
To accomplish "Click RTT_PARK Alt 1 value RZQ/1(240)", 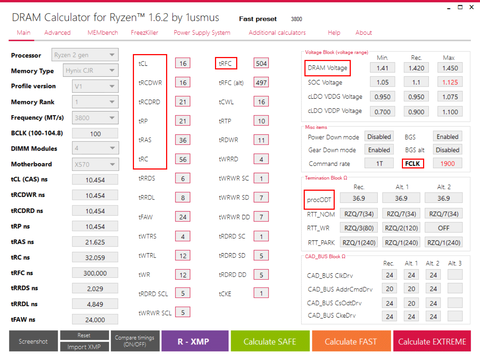I will tap(401, 242).
